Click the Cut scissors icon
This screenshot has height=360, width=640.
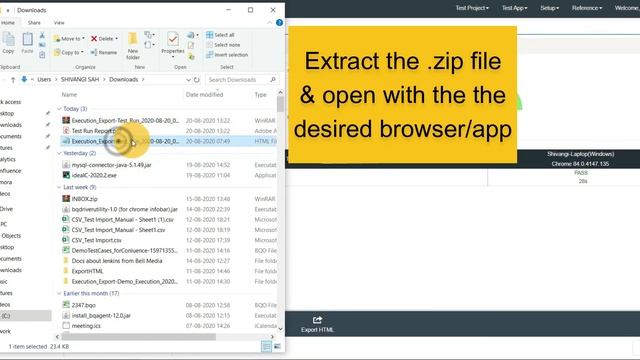[42, 36]
